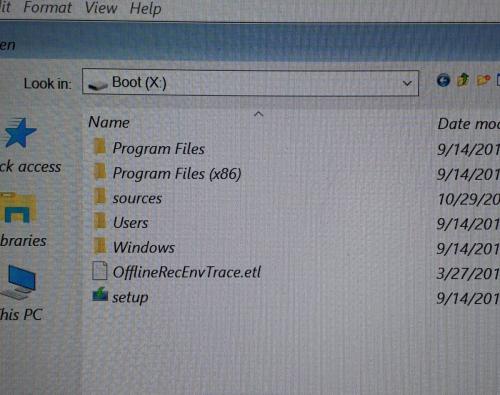Open the Quick access star icon

coord(19,133)
